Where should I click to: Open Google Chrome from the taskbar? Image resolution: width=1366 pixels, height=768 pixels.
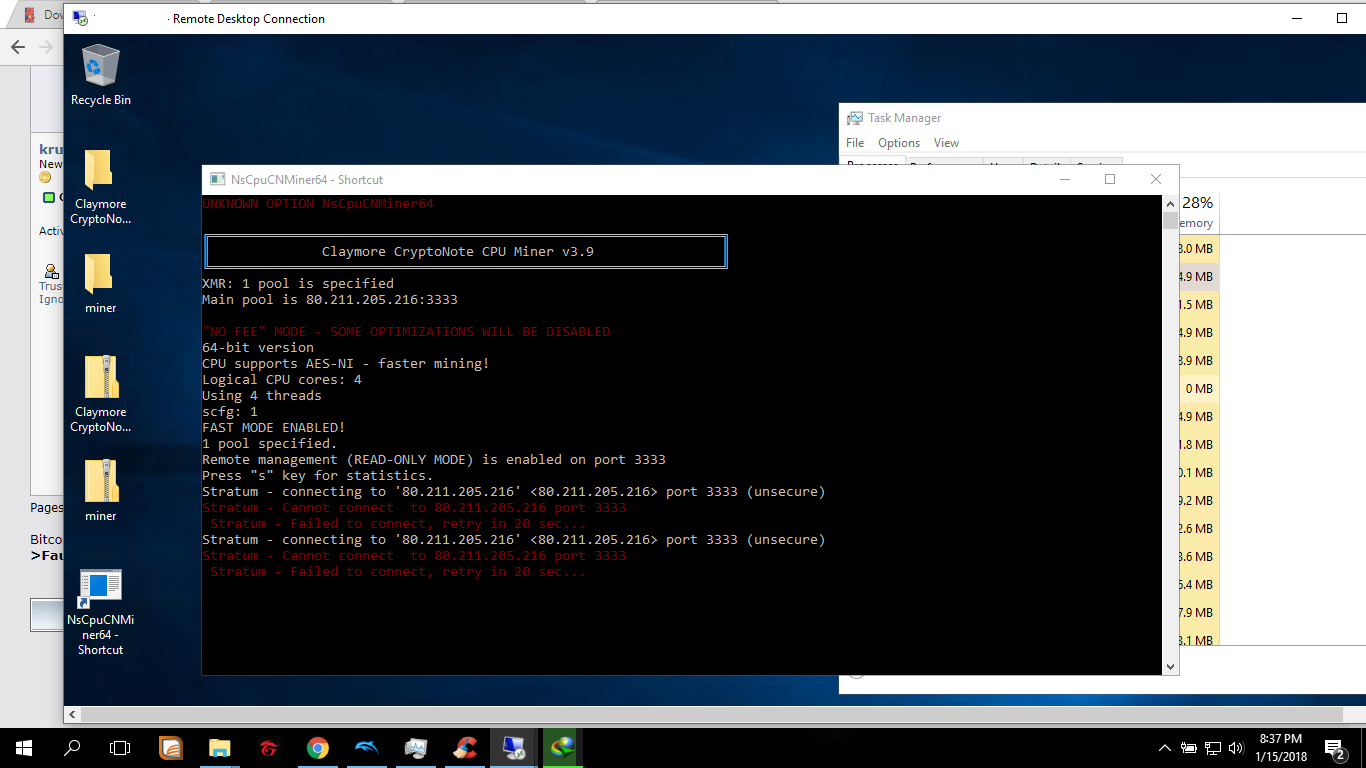pos(317,747)
